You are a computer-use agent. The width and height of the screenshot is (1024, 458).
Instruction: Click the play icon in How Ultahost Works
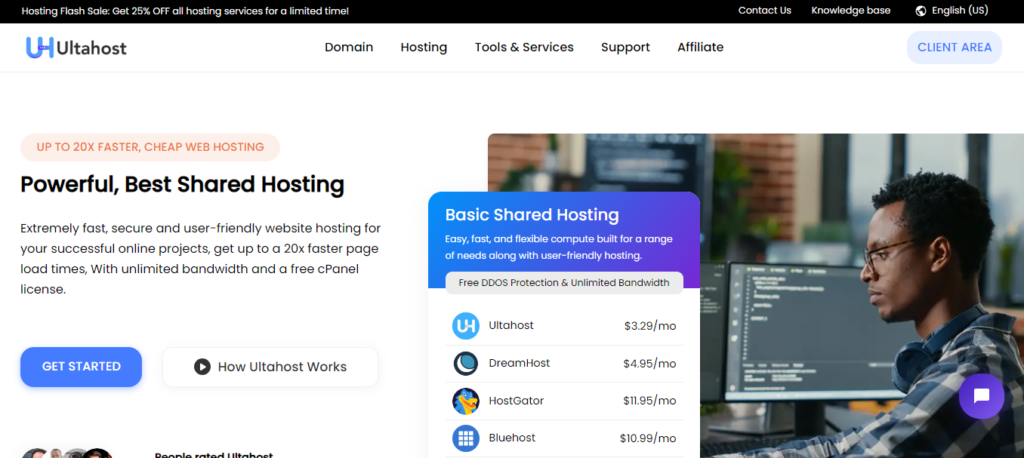pyautogui.click(x=202, y=367)
